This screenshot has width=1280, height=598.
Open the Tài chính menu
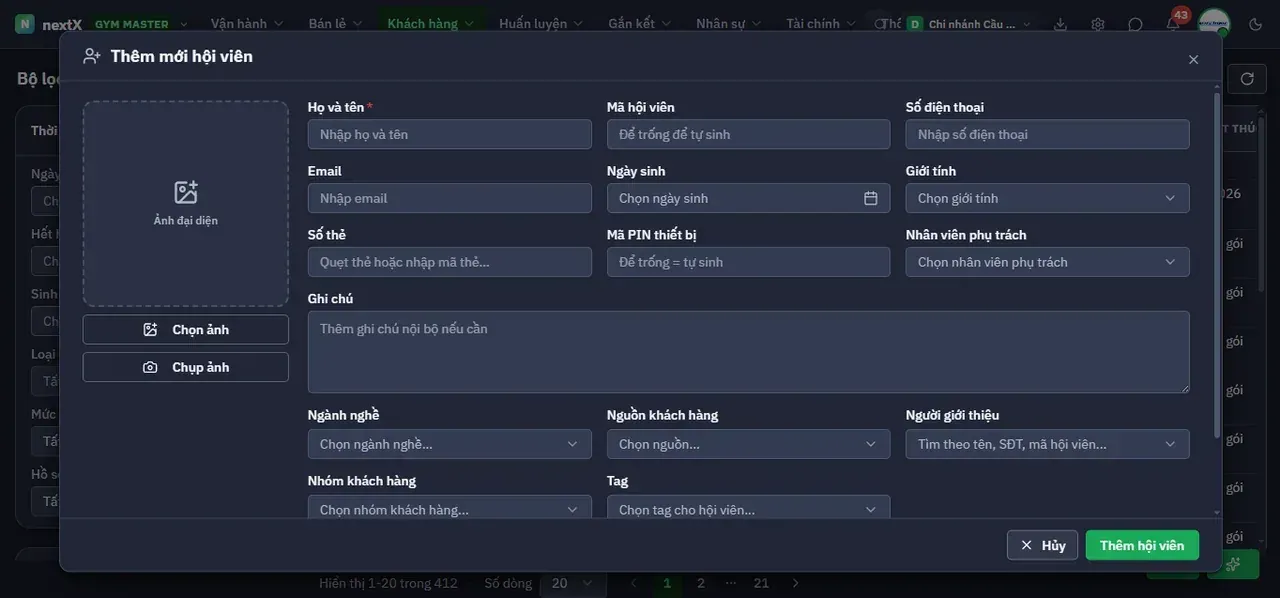821,24
